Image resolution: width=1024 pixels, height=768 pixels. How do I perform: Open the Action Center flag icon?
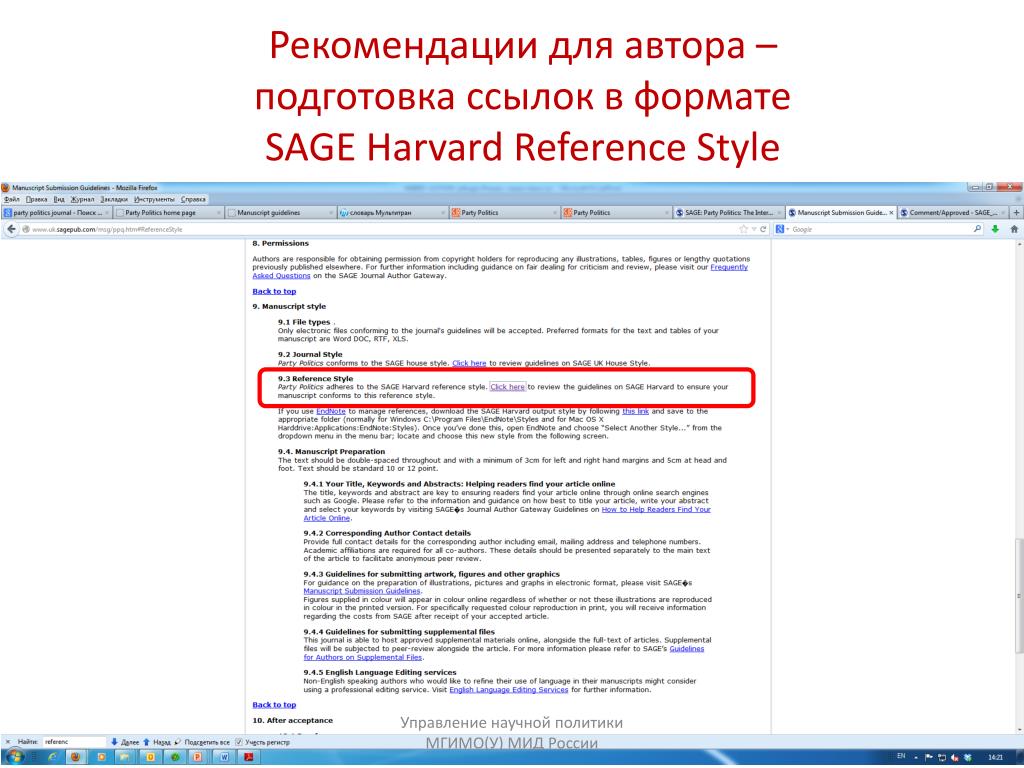(x=929, y=757)
